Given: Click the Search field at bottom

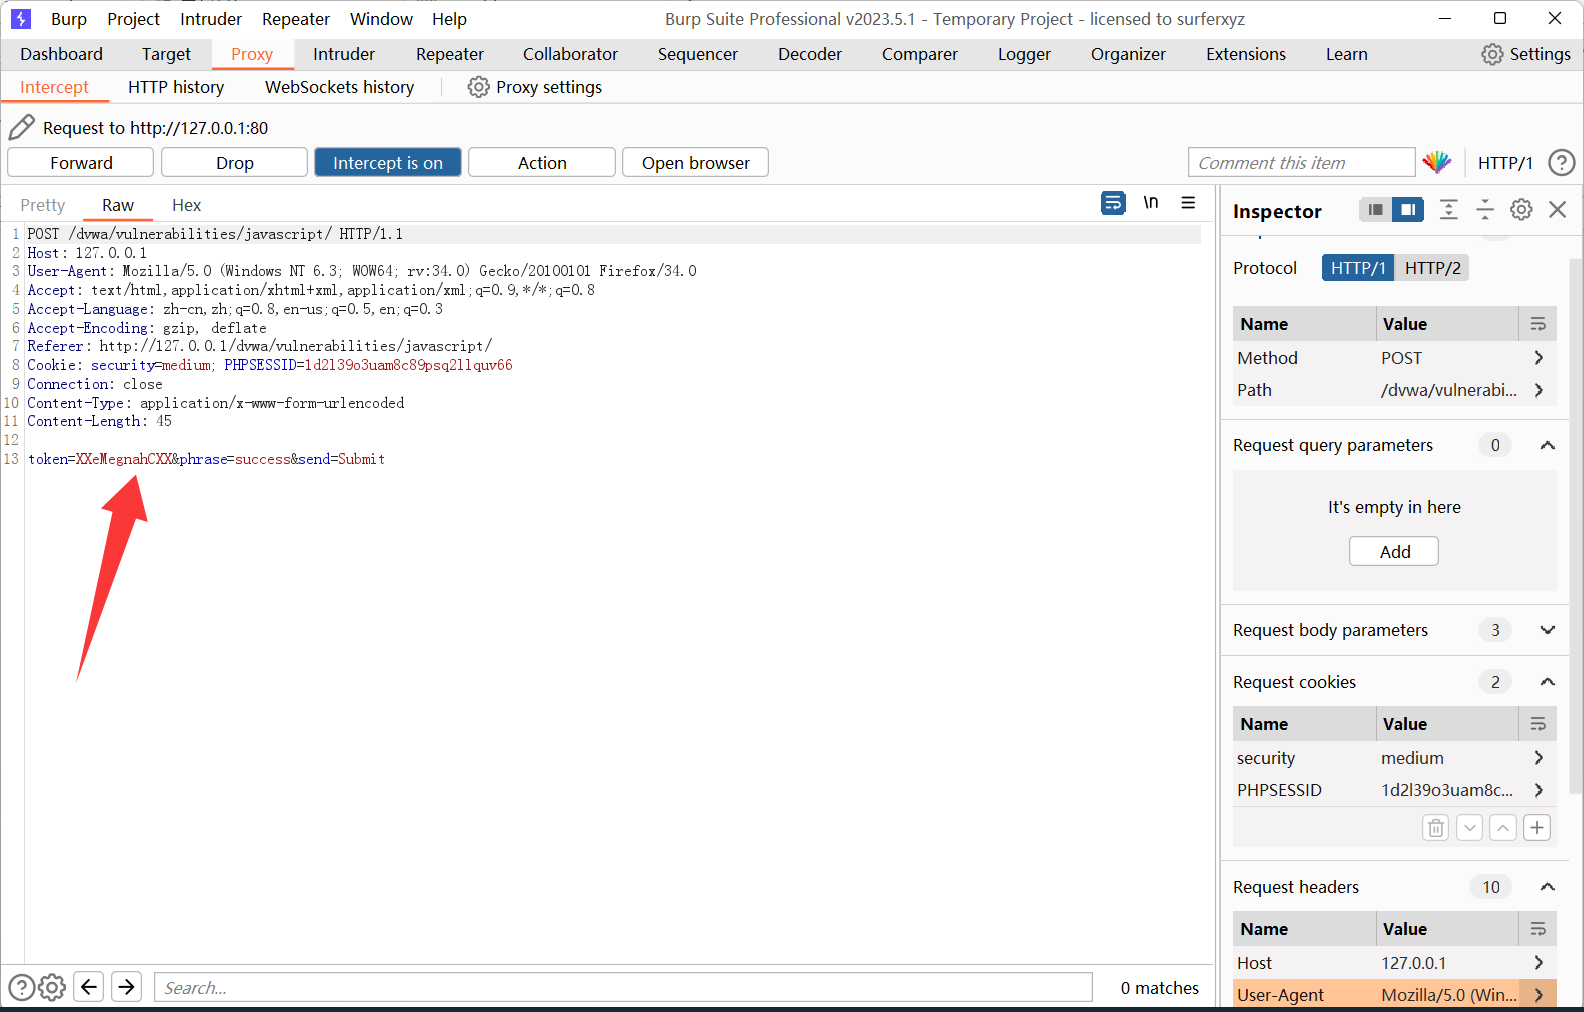Looking at the screenshot, I should coord(623,988).
